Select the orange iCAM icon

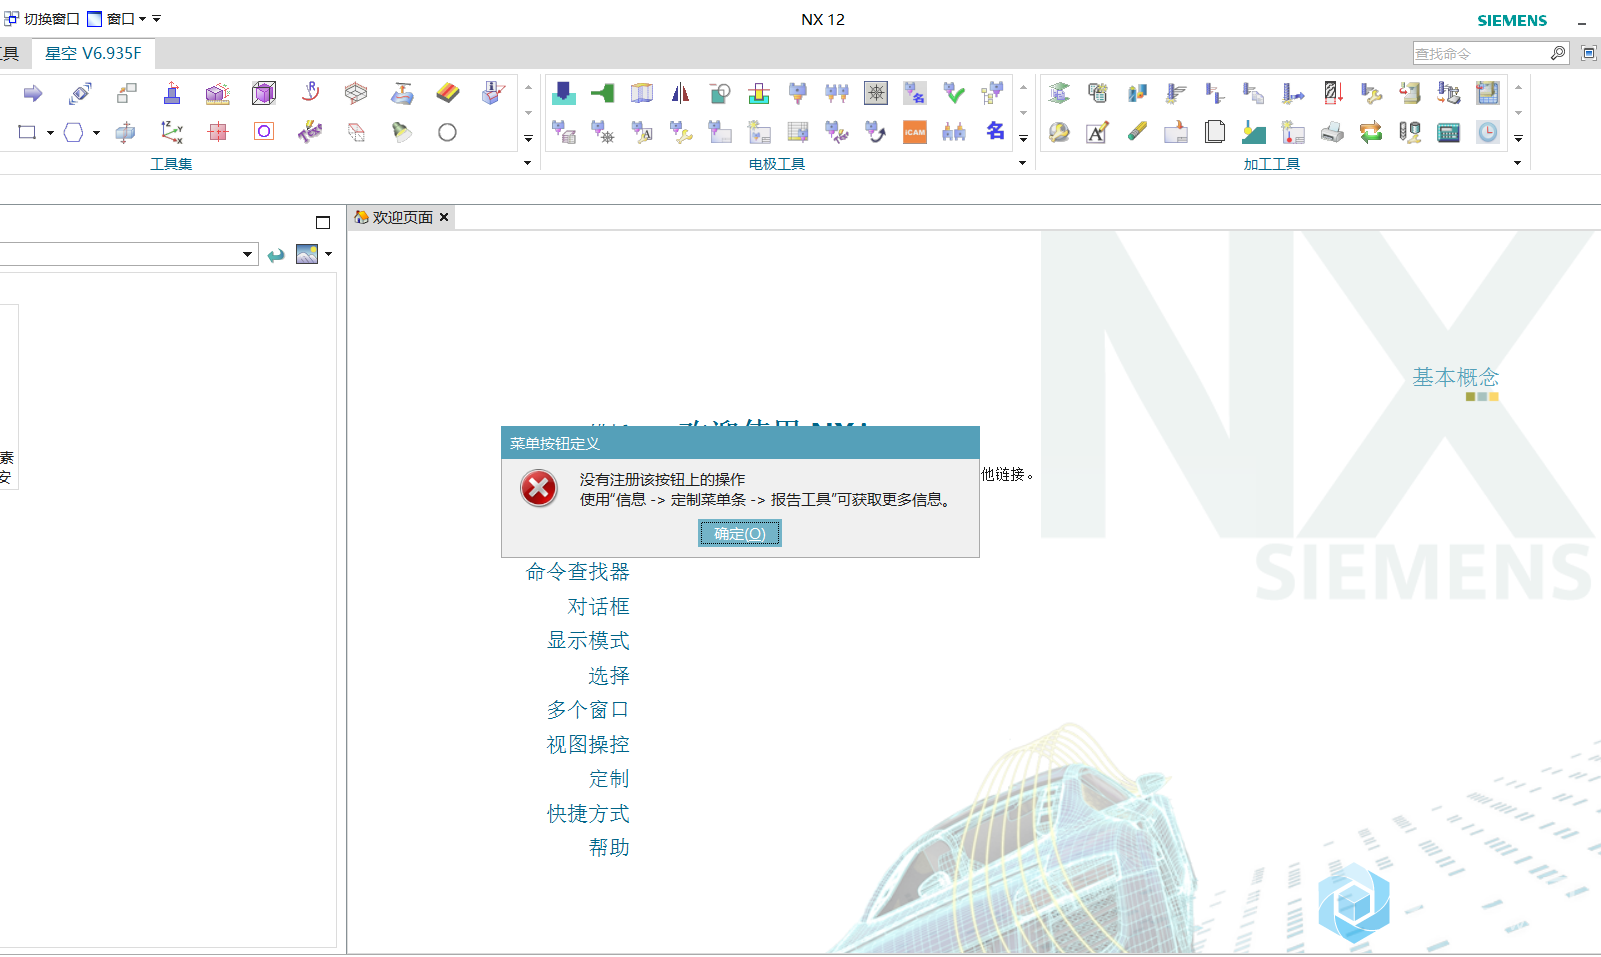click(915, 132)
